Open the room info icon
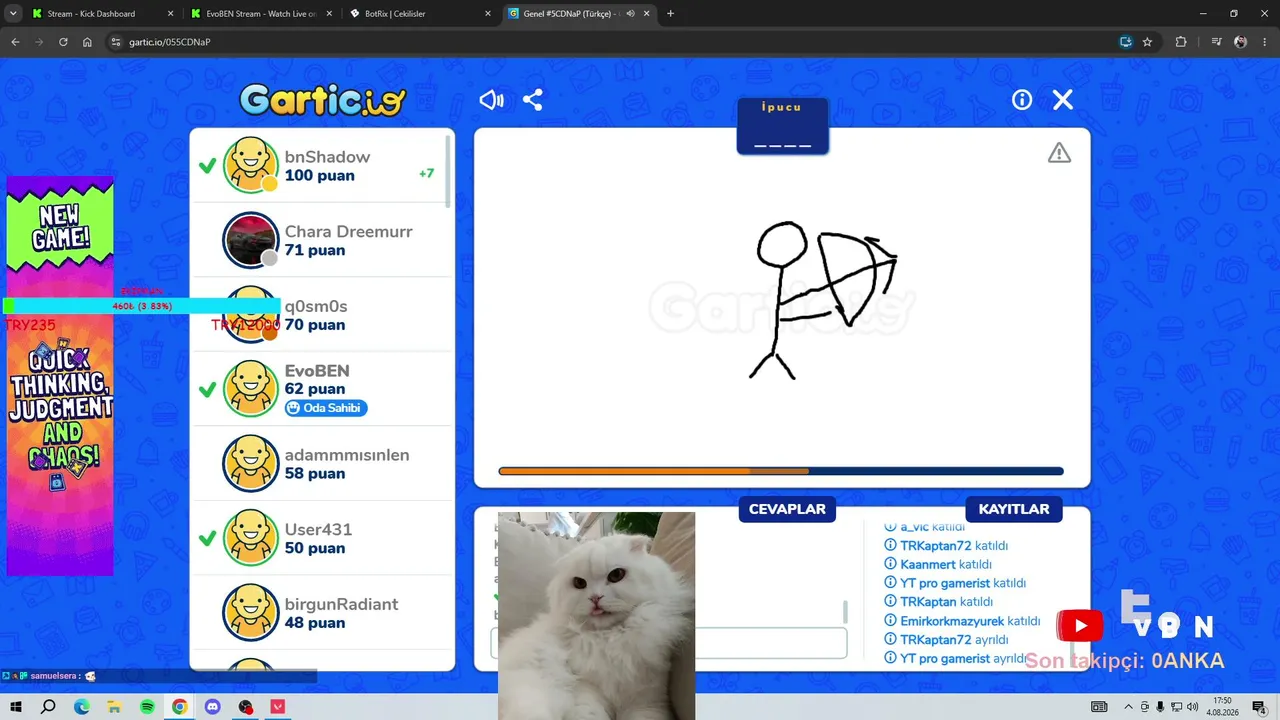The image size is (1280, 720). tap(1022, 100)
